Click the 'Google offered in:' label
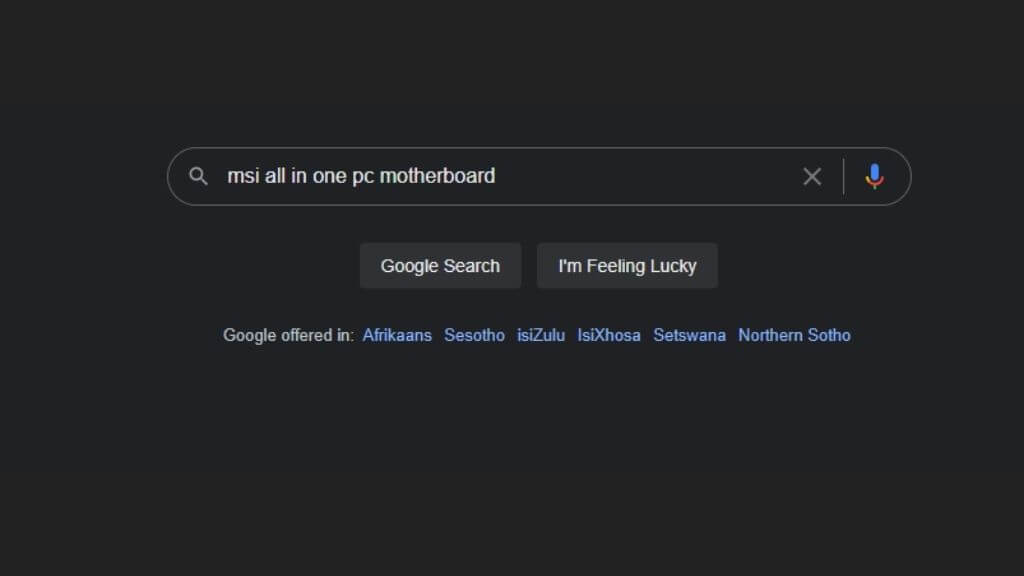Image resolution: width=1024 pixels, height=576 pixels. point(288,335)
